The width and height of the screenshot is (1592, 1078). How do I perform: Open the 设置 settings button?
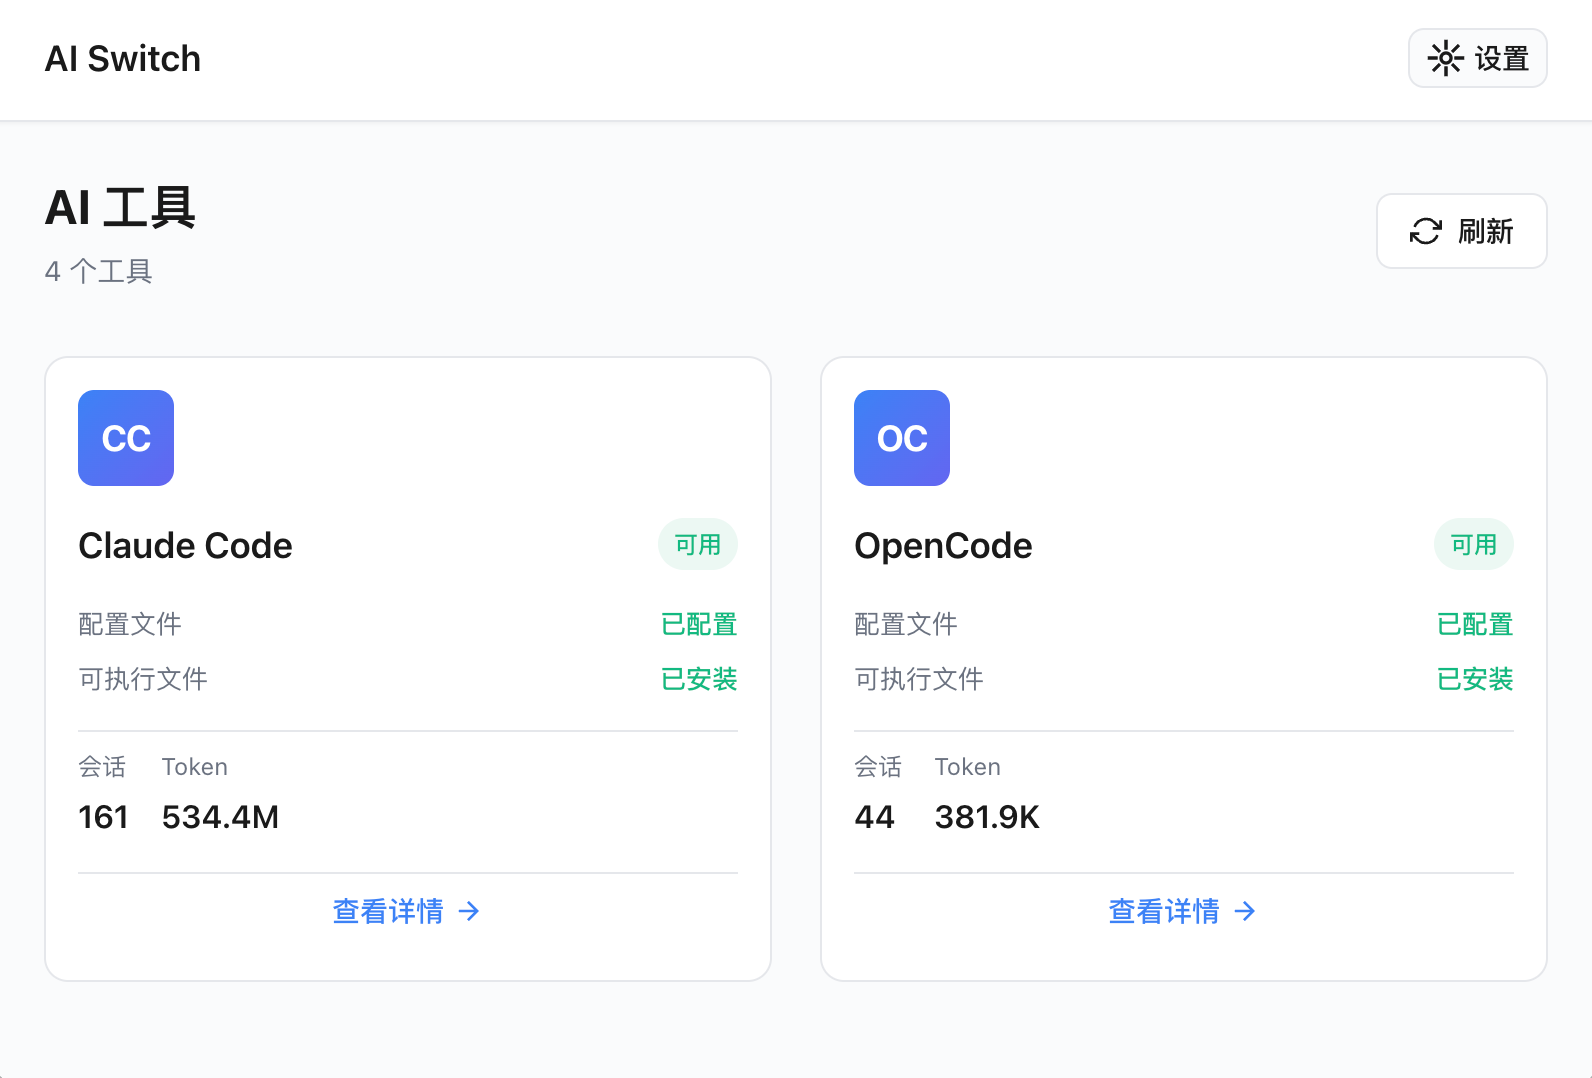1477,59
